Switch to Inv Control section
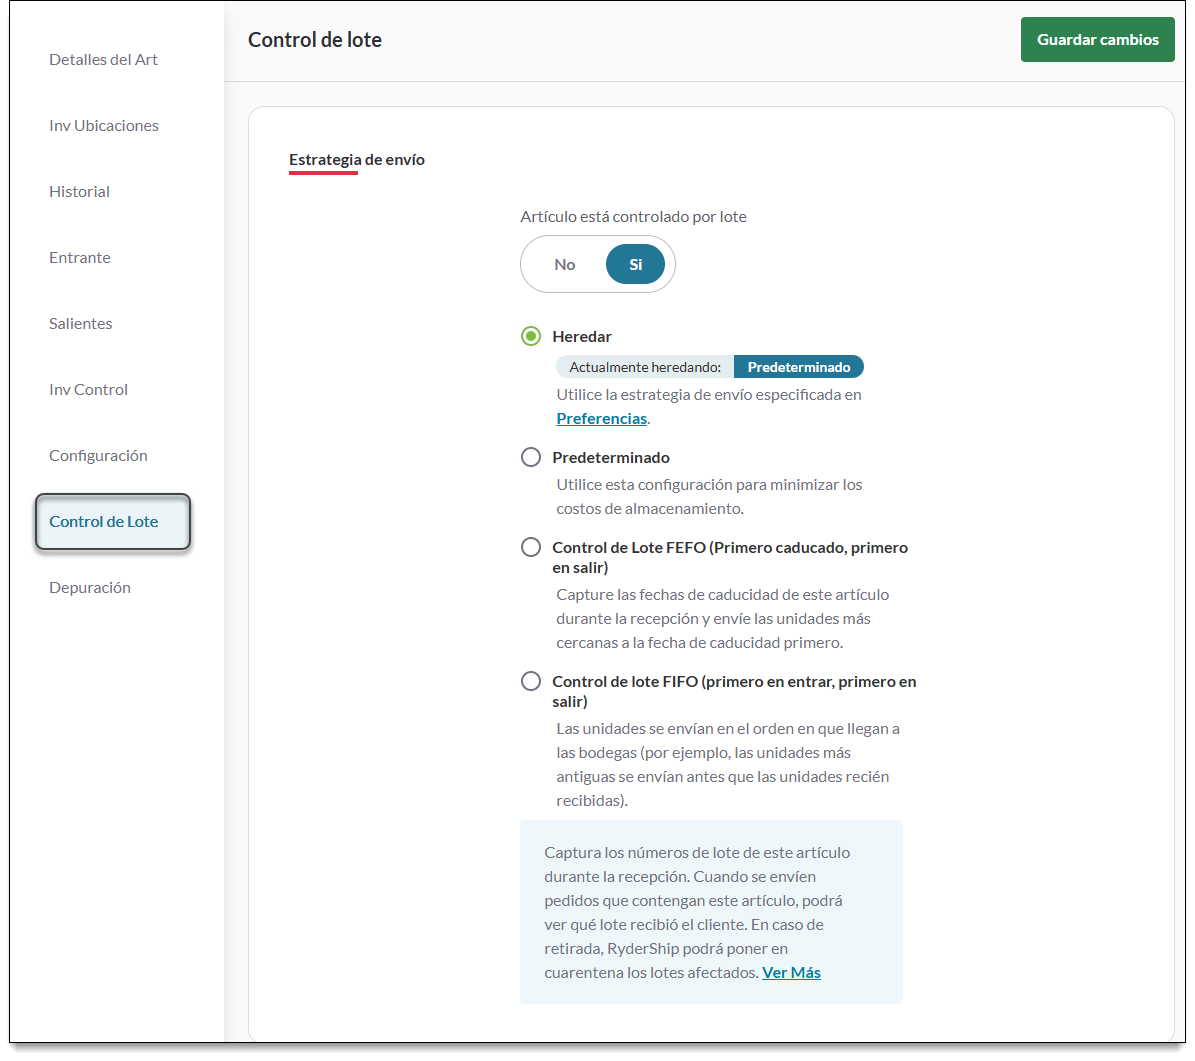Image resolution: width=1195 pixels, height=1061 pixels. click(x=88, y=390)
